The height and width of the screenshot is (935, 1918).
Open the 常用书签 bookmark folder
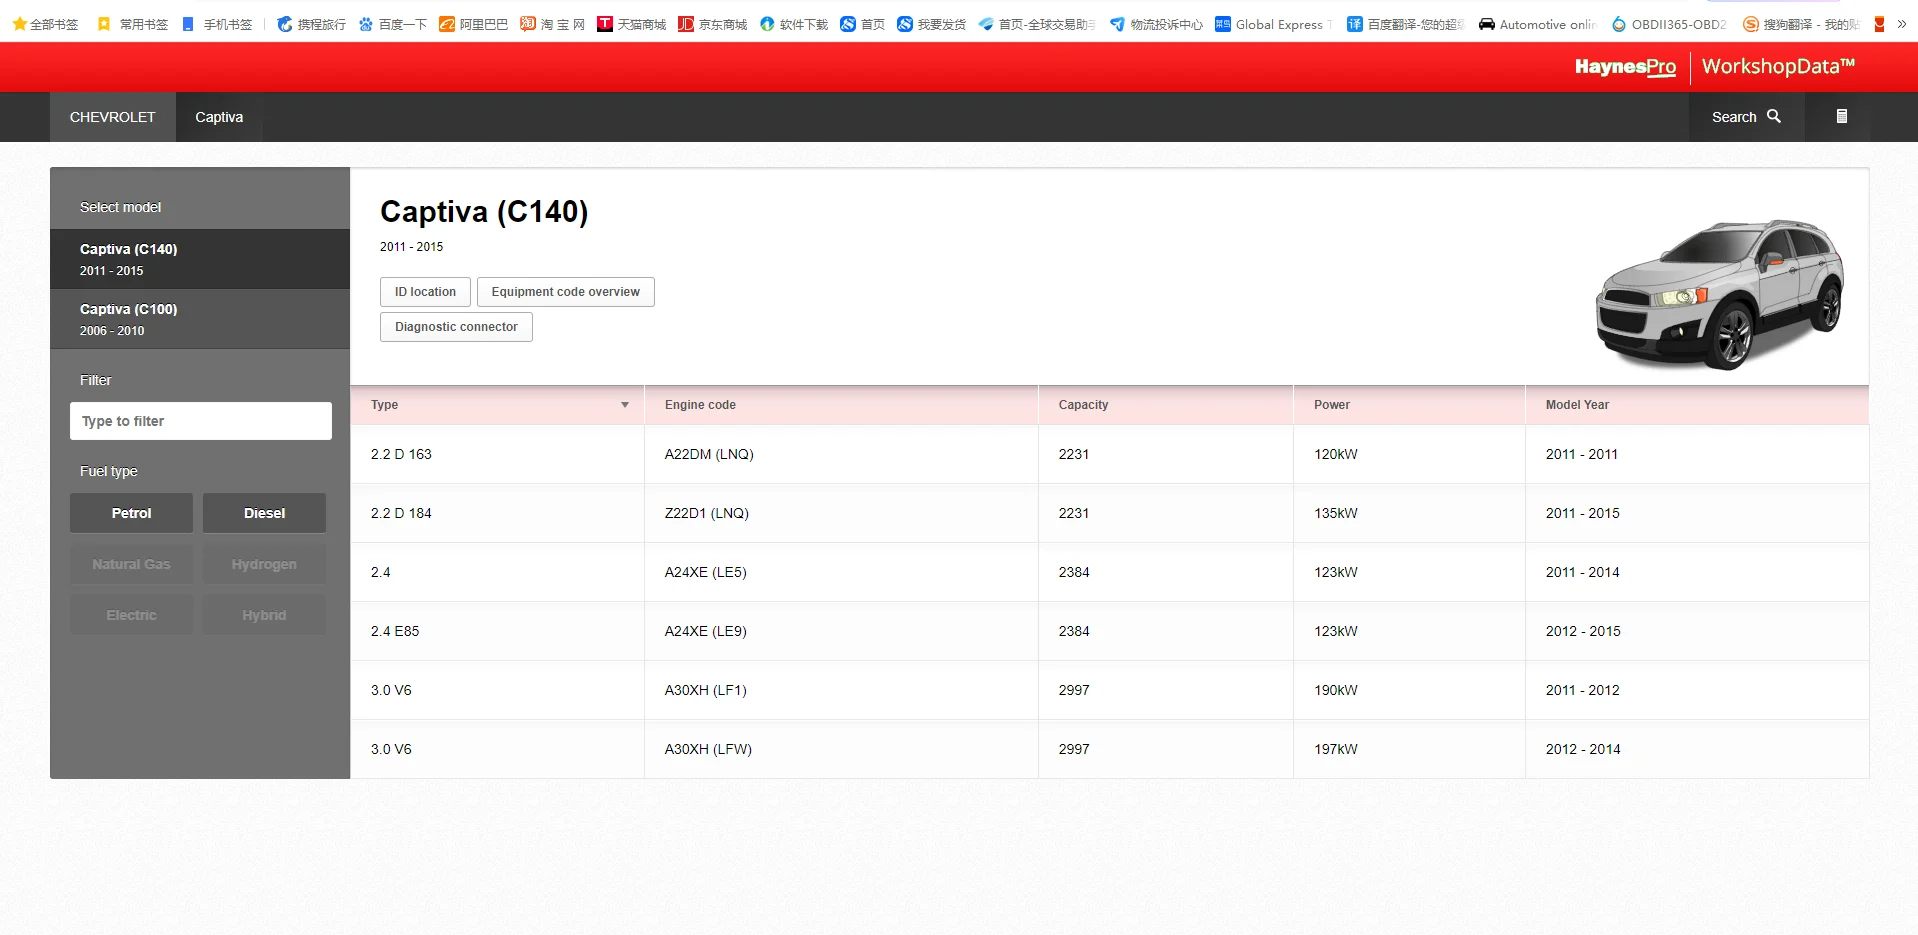pyautogui.click(x=133, y=24)
